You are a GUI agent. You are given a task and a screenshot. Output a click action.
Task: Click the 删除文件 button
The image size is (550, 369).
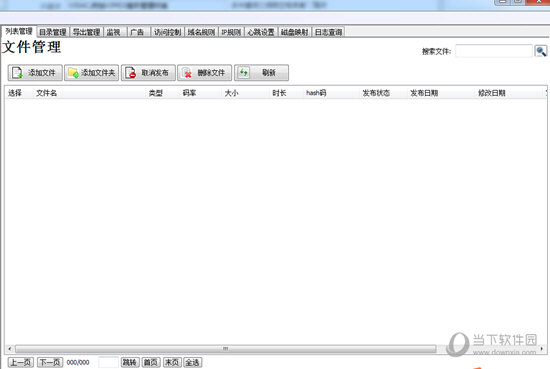[205, 73]
